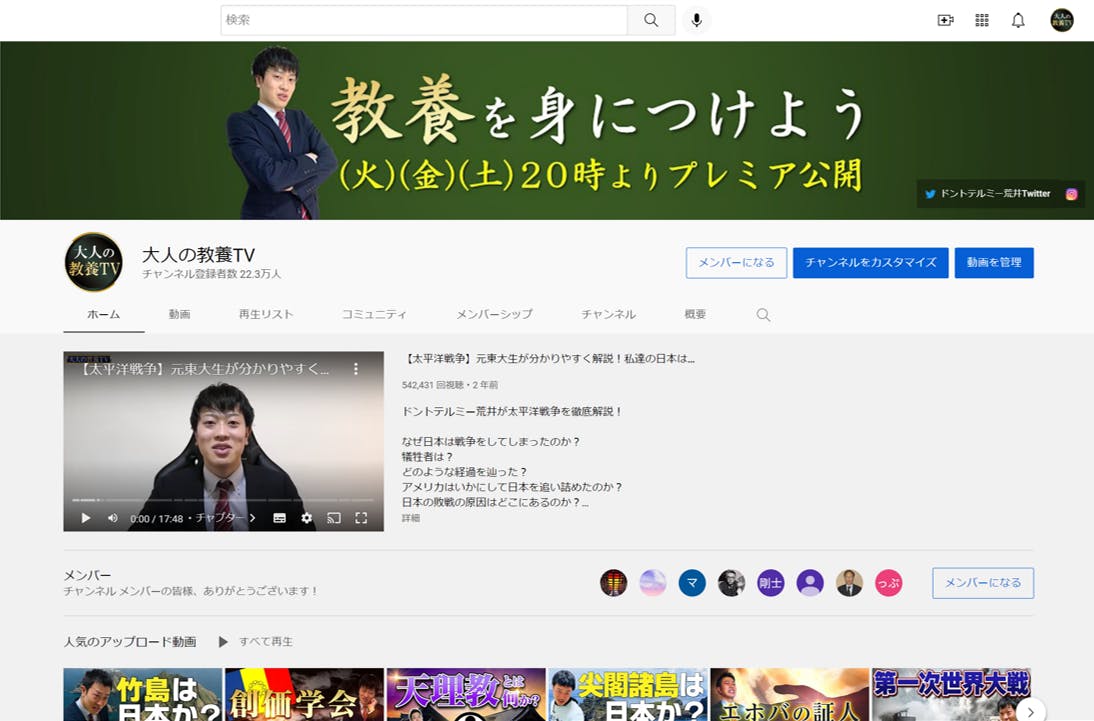Open the three-dot menu on video player
This screenshot has height=721, width=1094.
click(355, 369)
